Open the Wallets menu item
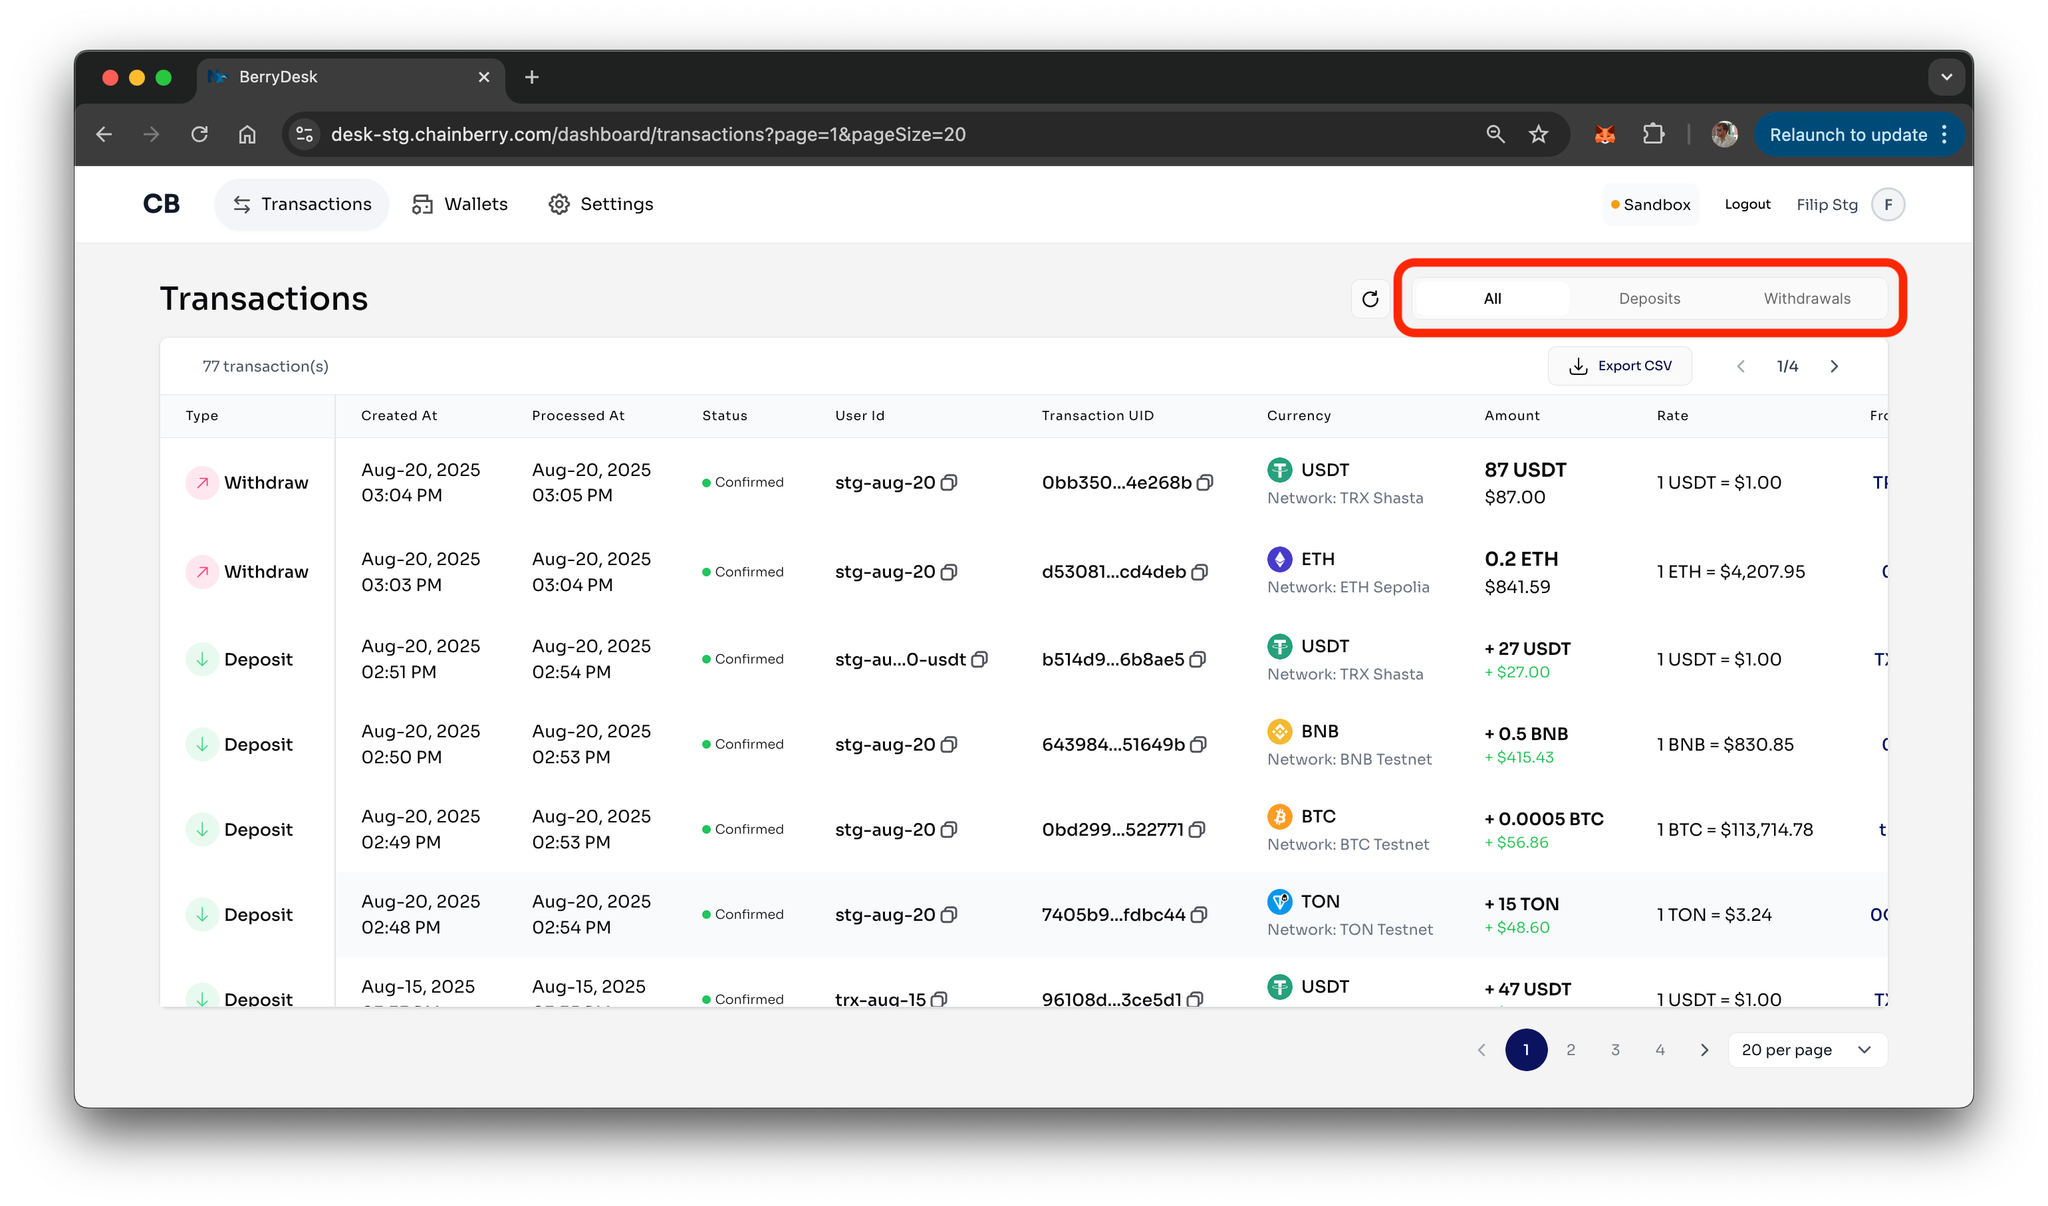Viewport: 2048px width, 1206px height. (460, 204)
